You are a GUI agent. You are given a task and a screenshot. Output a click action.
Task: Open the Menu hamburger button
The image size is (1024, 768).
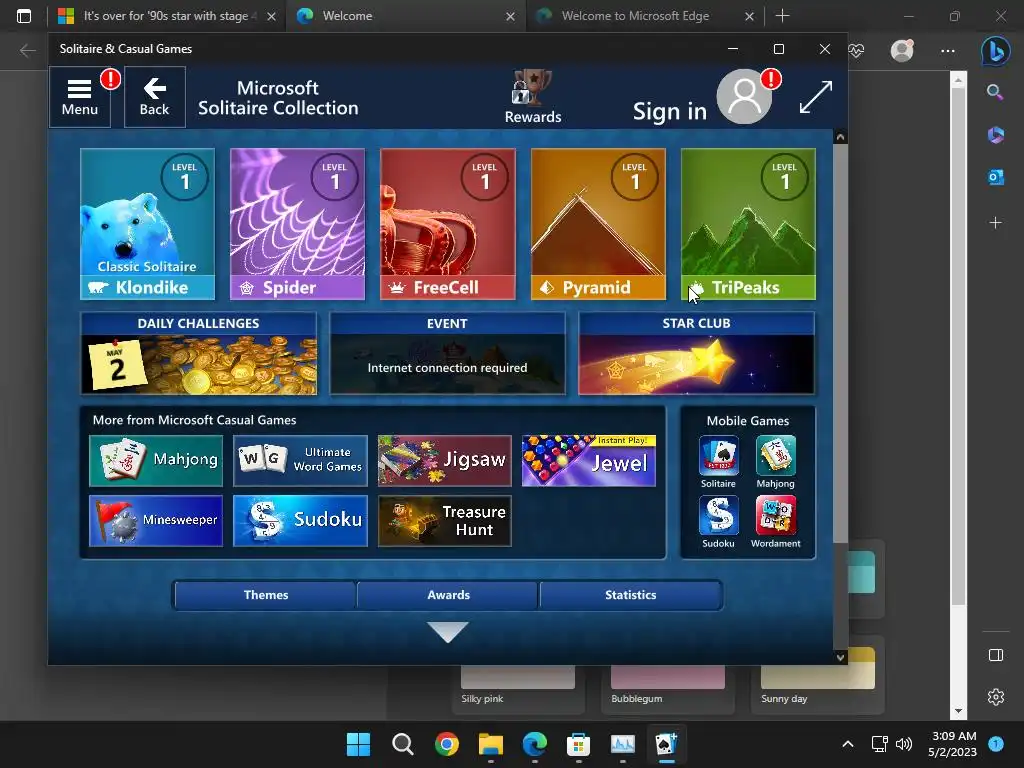80,97
